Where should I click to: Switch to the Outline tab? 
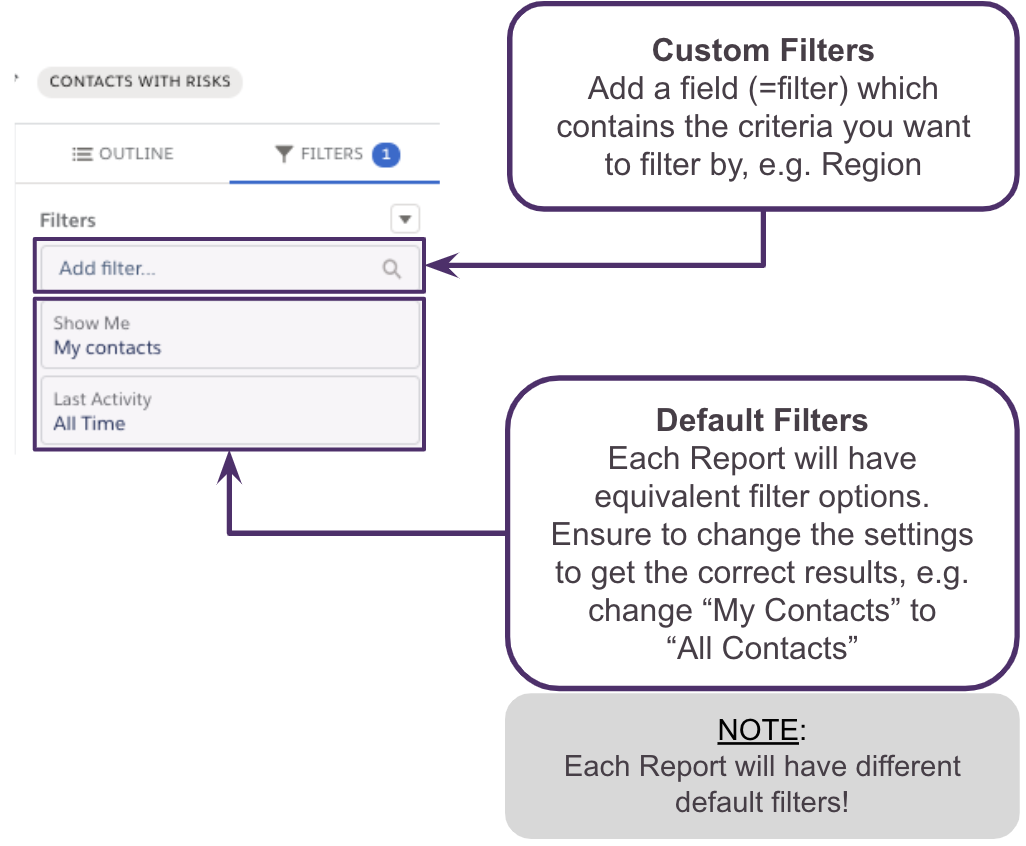click(x=124, y=154)
